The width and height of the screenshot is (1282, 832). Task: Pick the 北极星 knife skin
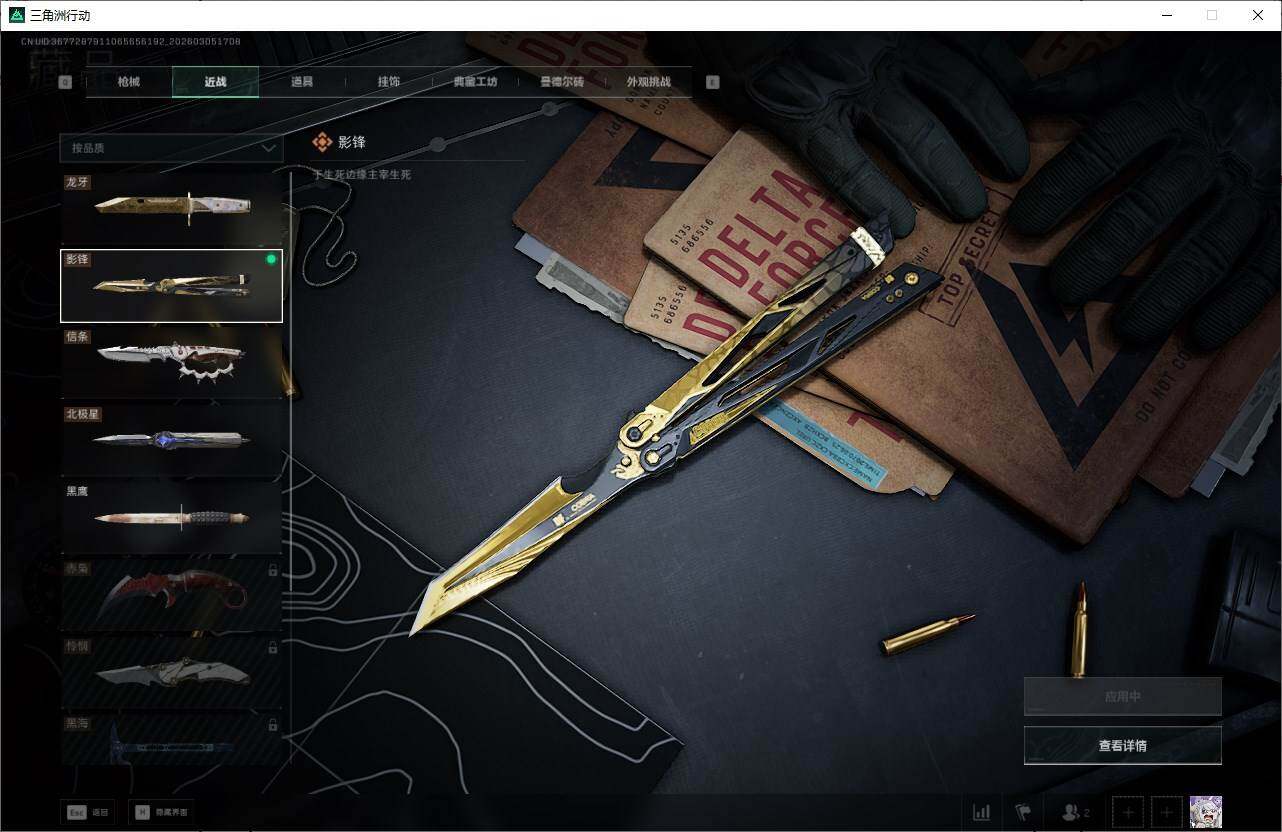(x=171, y=440)
